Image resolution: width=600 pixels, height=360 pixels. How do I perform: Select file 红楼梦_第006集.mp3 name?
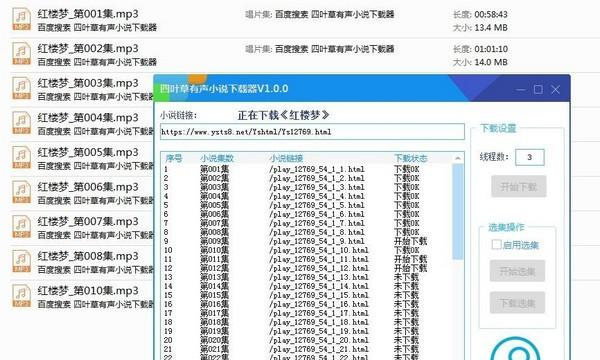88,187
